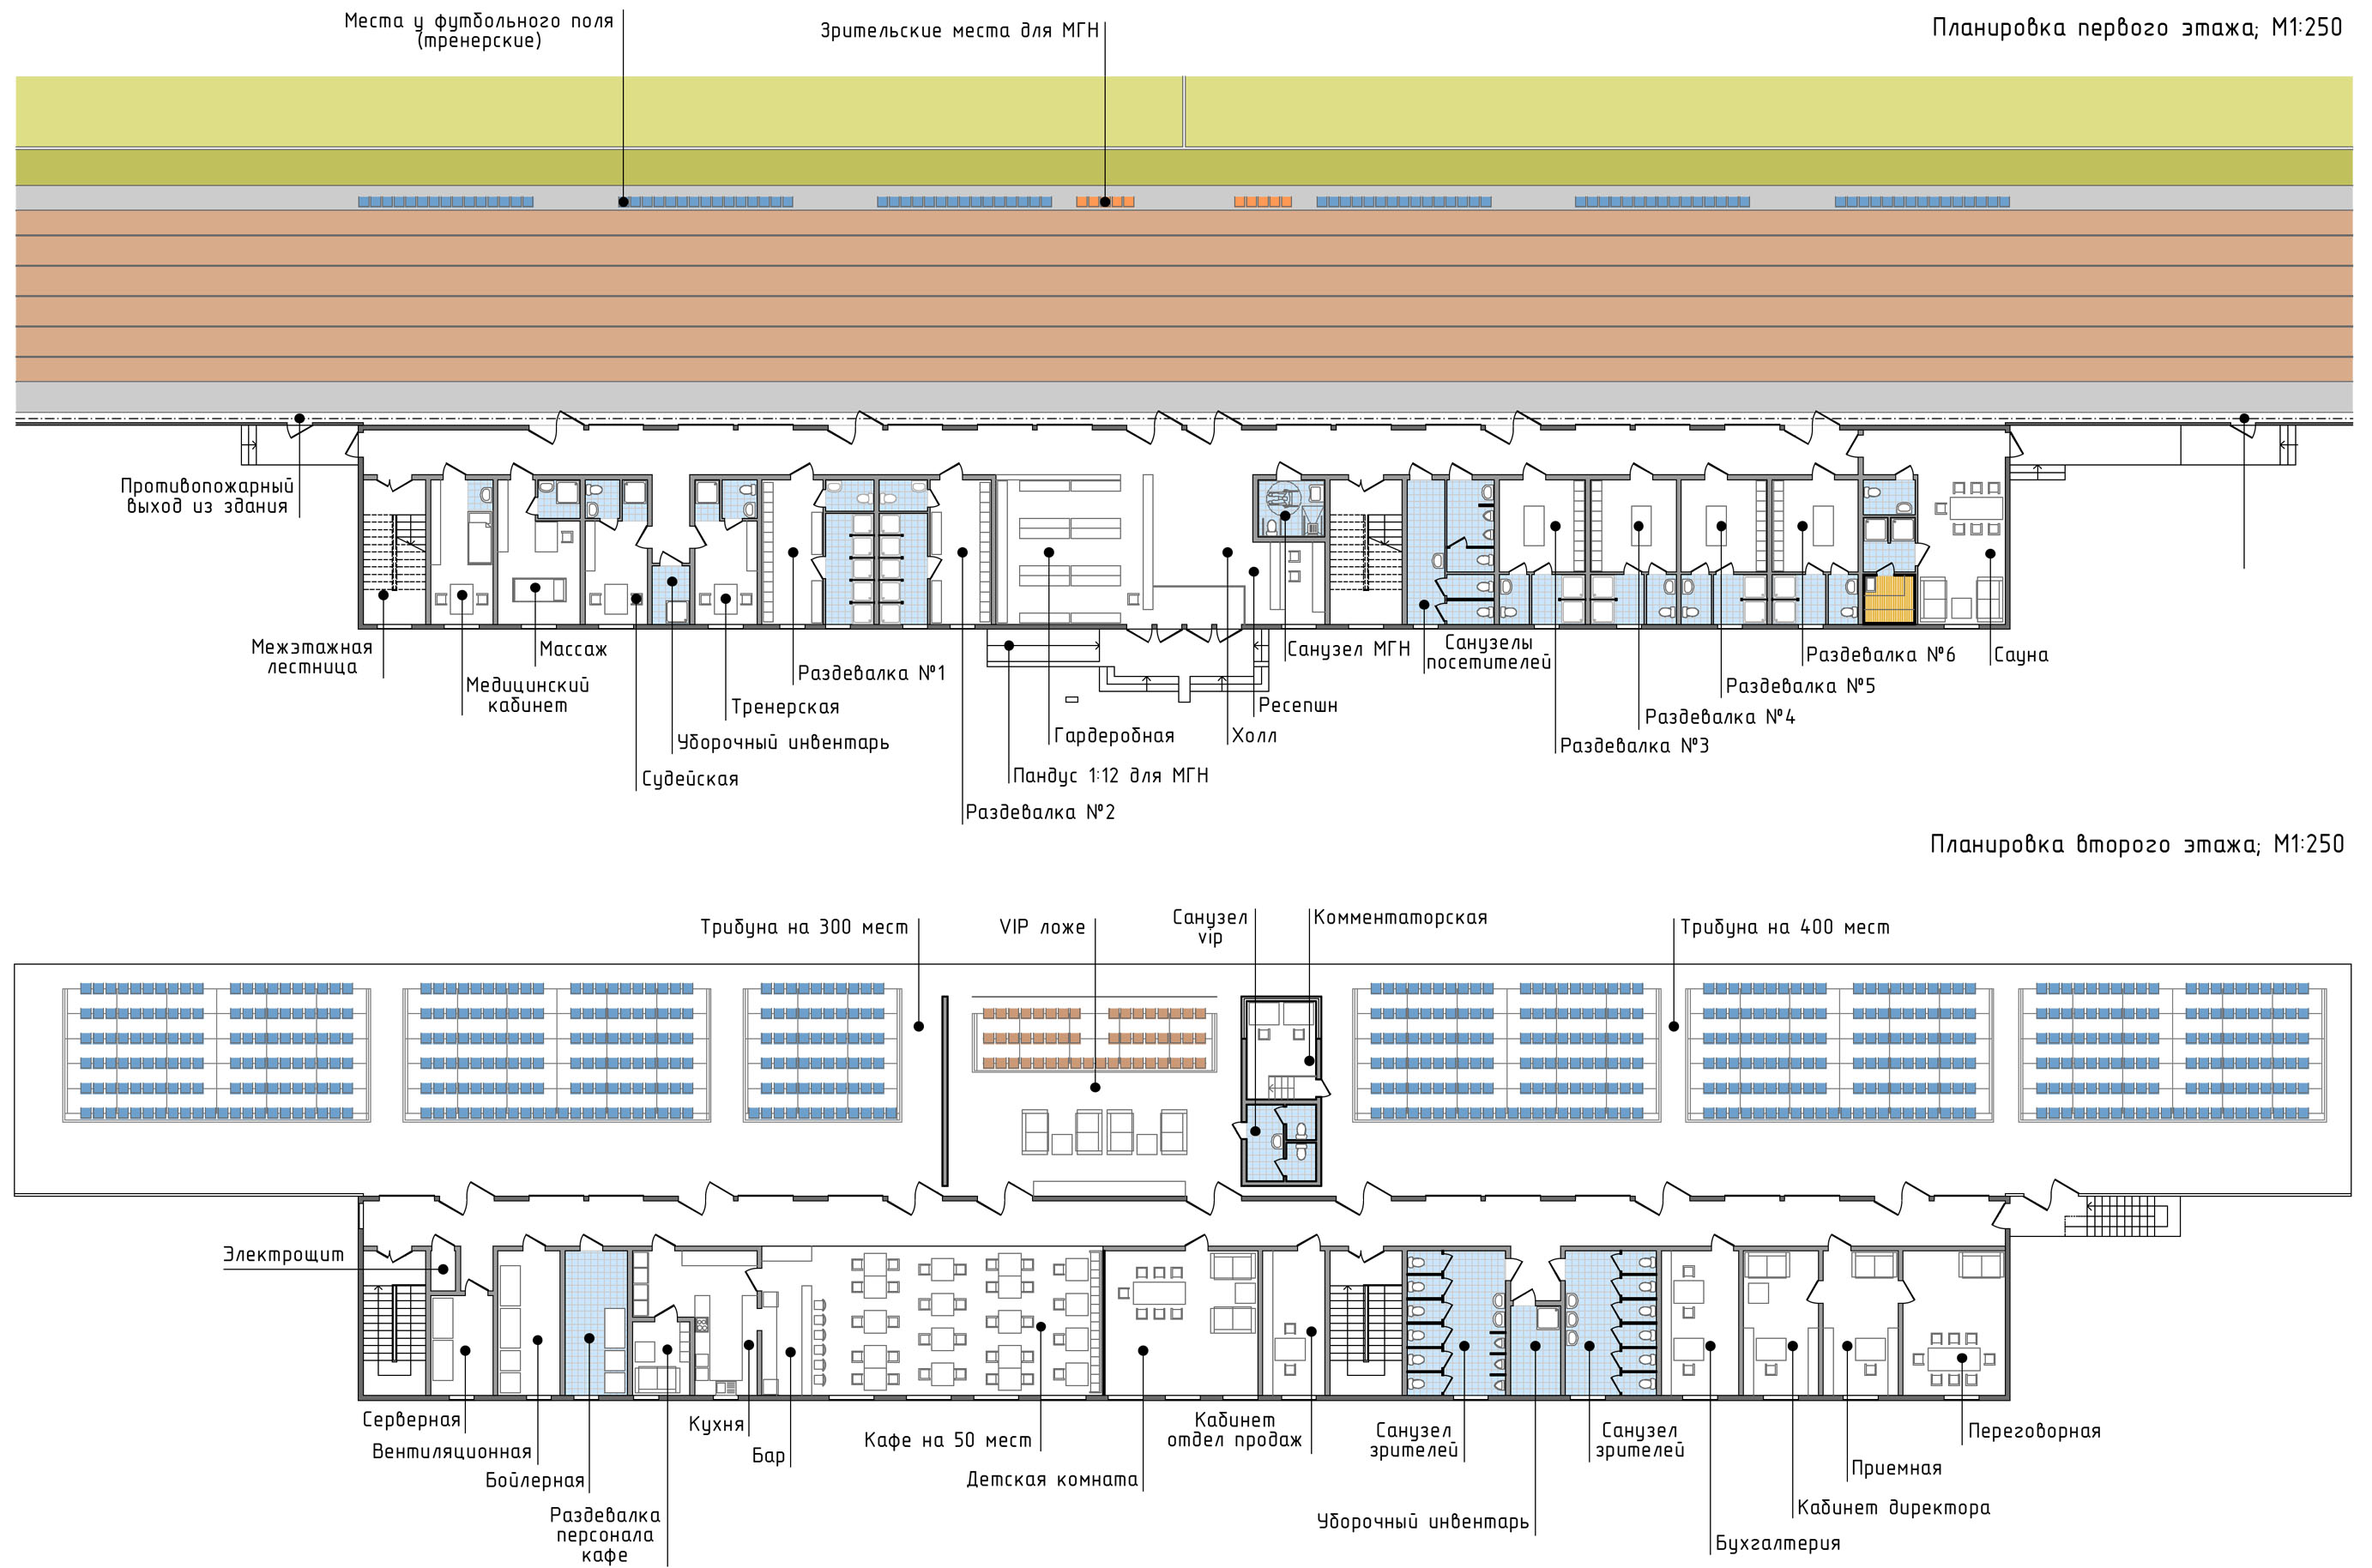Click the 'Межэтажная лестница' label
This screenshot has height=1568, width=2372.
tap(311, 657)
